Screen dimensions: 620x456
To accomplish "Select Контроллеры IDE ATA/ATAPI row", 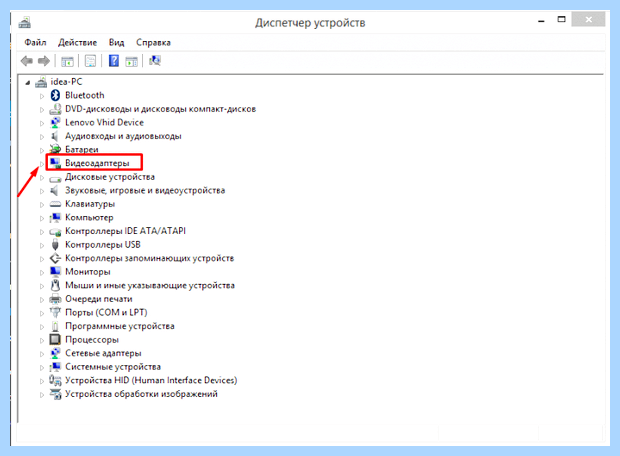I will click(x=125, y=231).
